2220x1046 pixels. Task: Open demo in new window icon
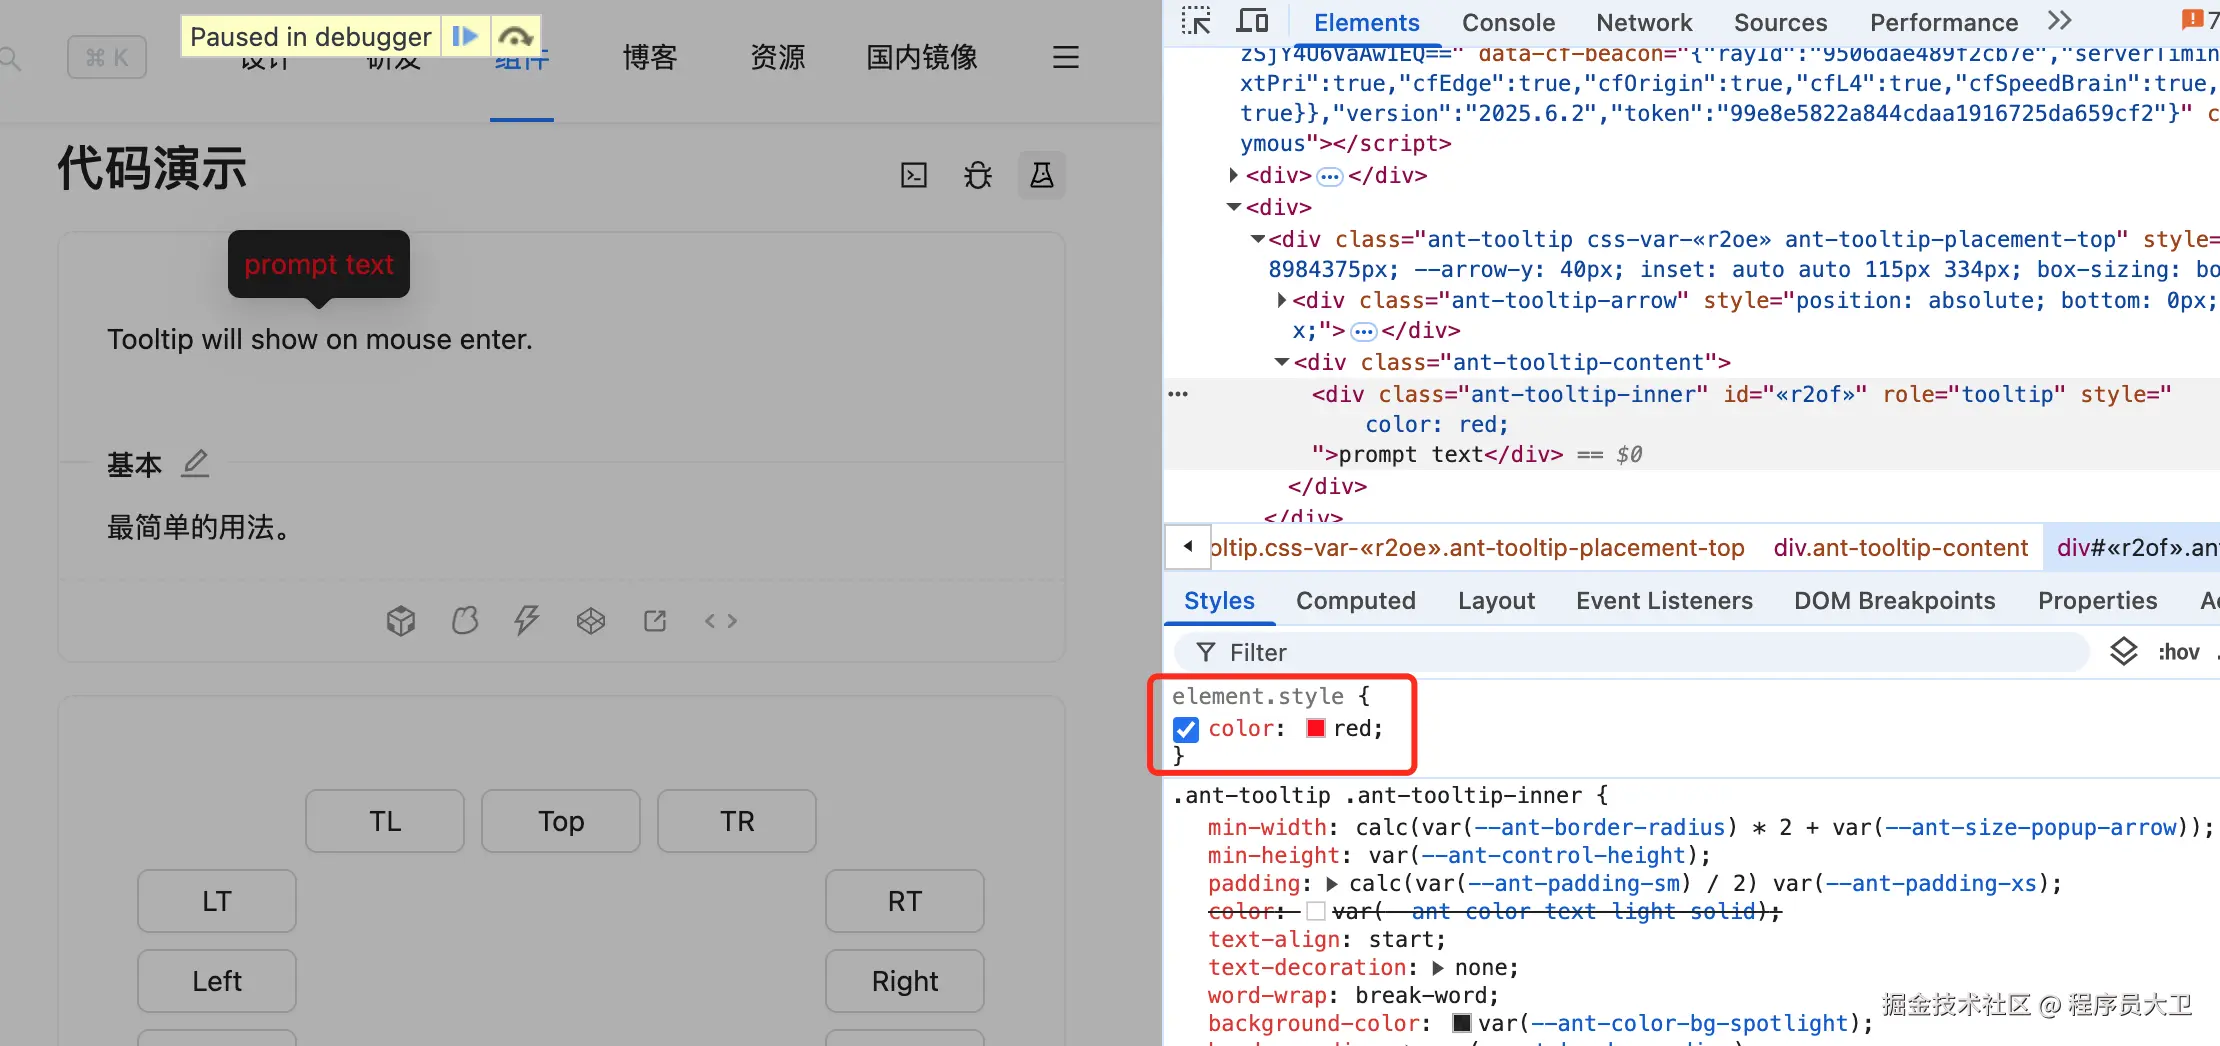655,621
